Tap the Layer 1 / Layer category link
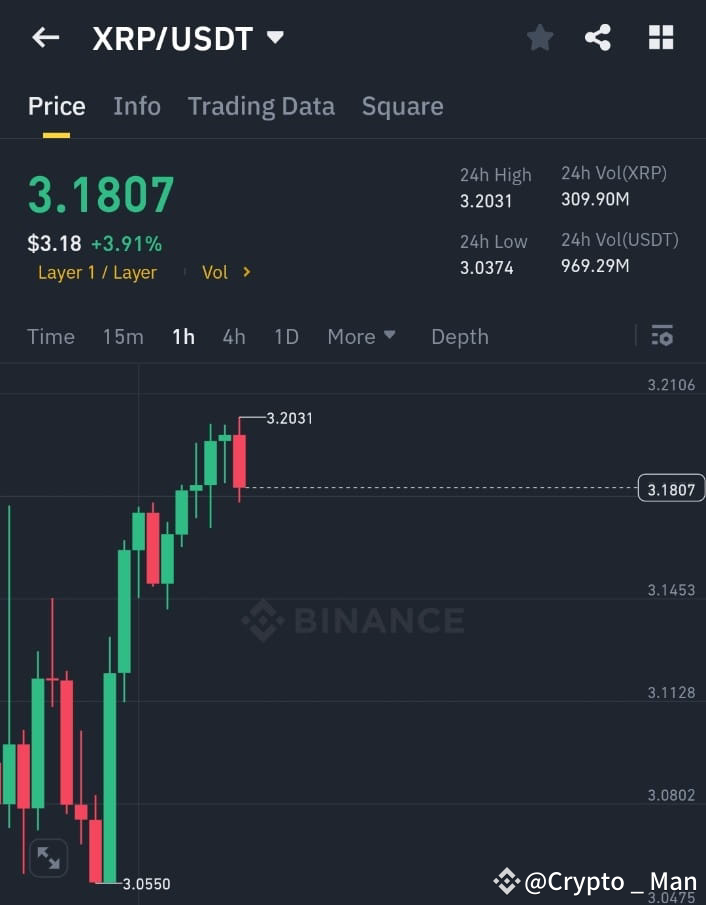Image resolution: width=706 pixels, height=905 pixels. coord(97,272)
